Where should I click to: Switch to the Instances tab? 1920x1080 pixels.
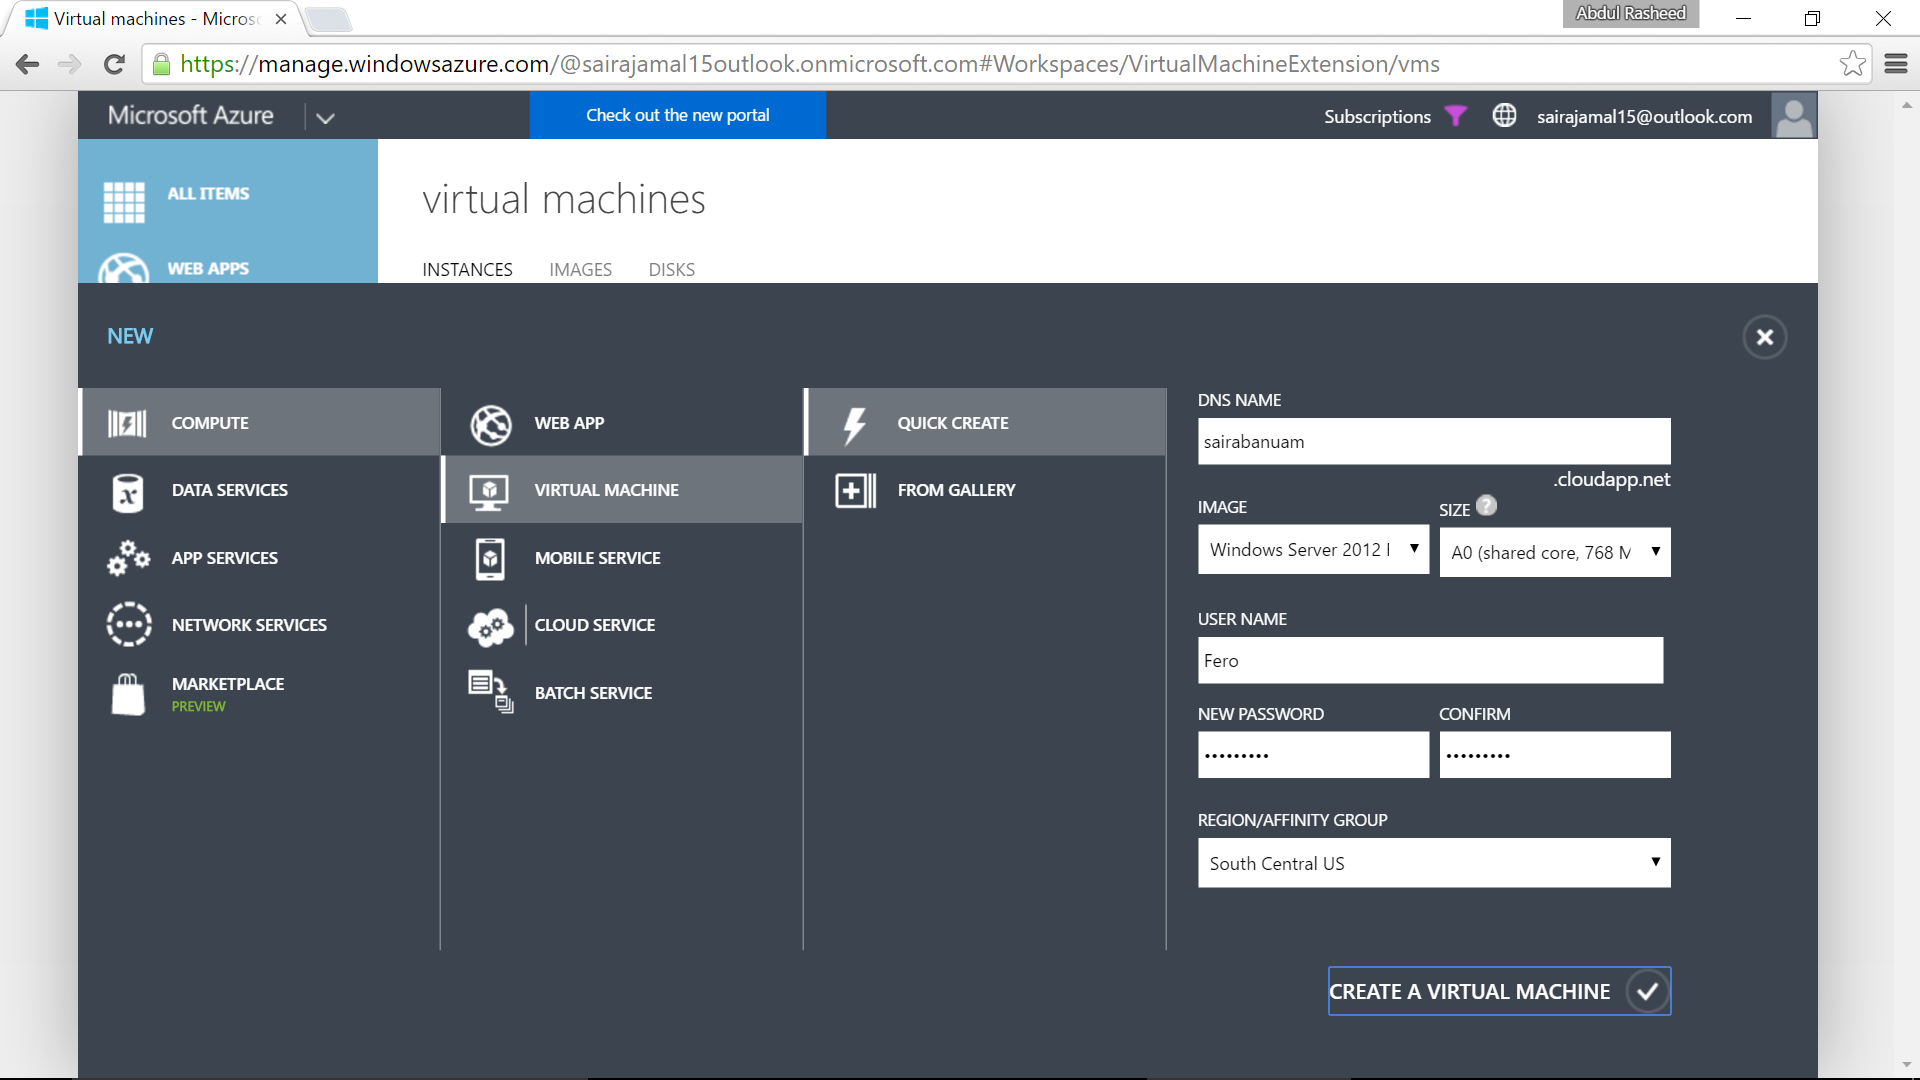click(467, 270)
